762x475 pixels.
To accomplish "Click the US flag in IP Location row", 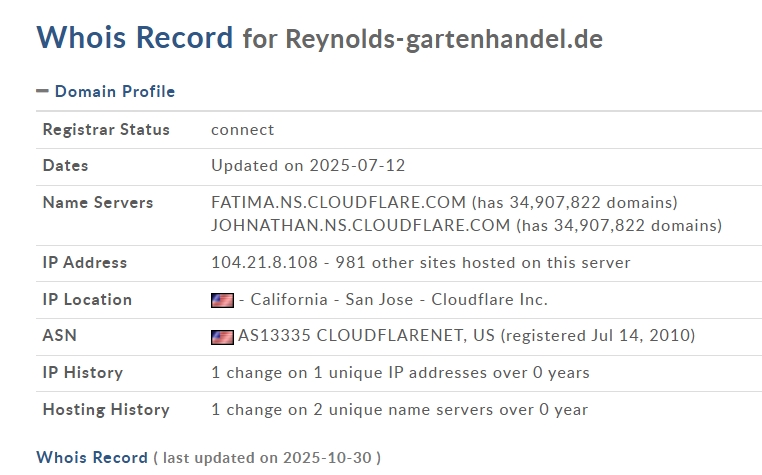I will coord(222,300).
